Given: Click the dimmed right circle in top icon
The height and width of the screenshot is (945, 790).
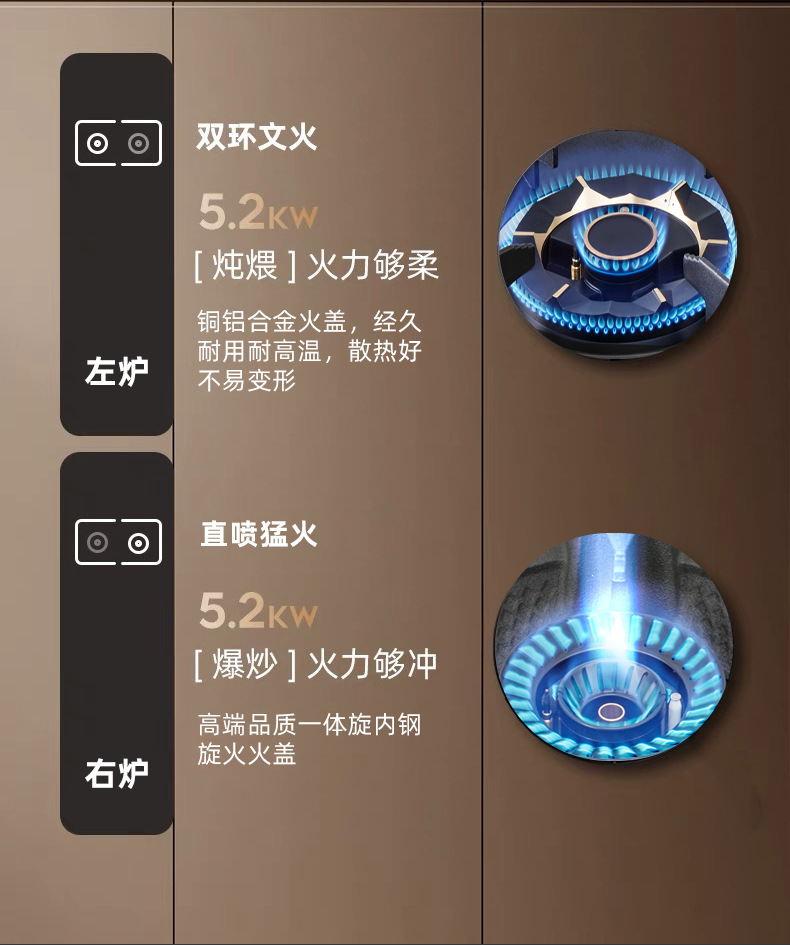Looking at the screenshot, I should (139, 143).
